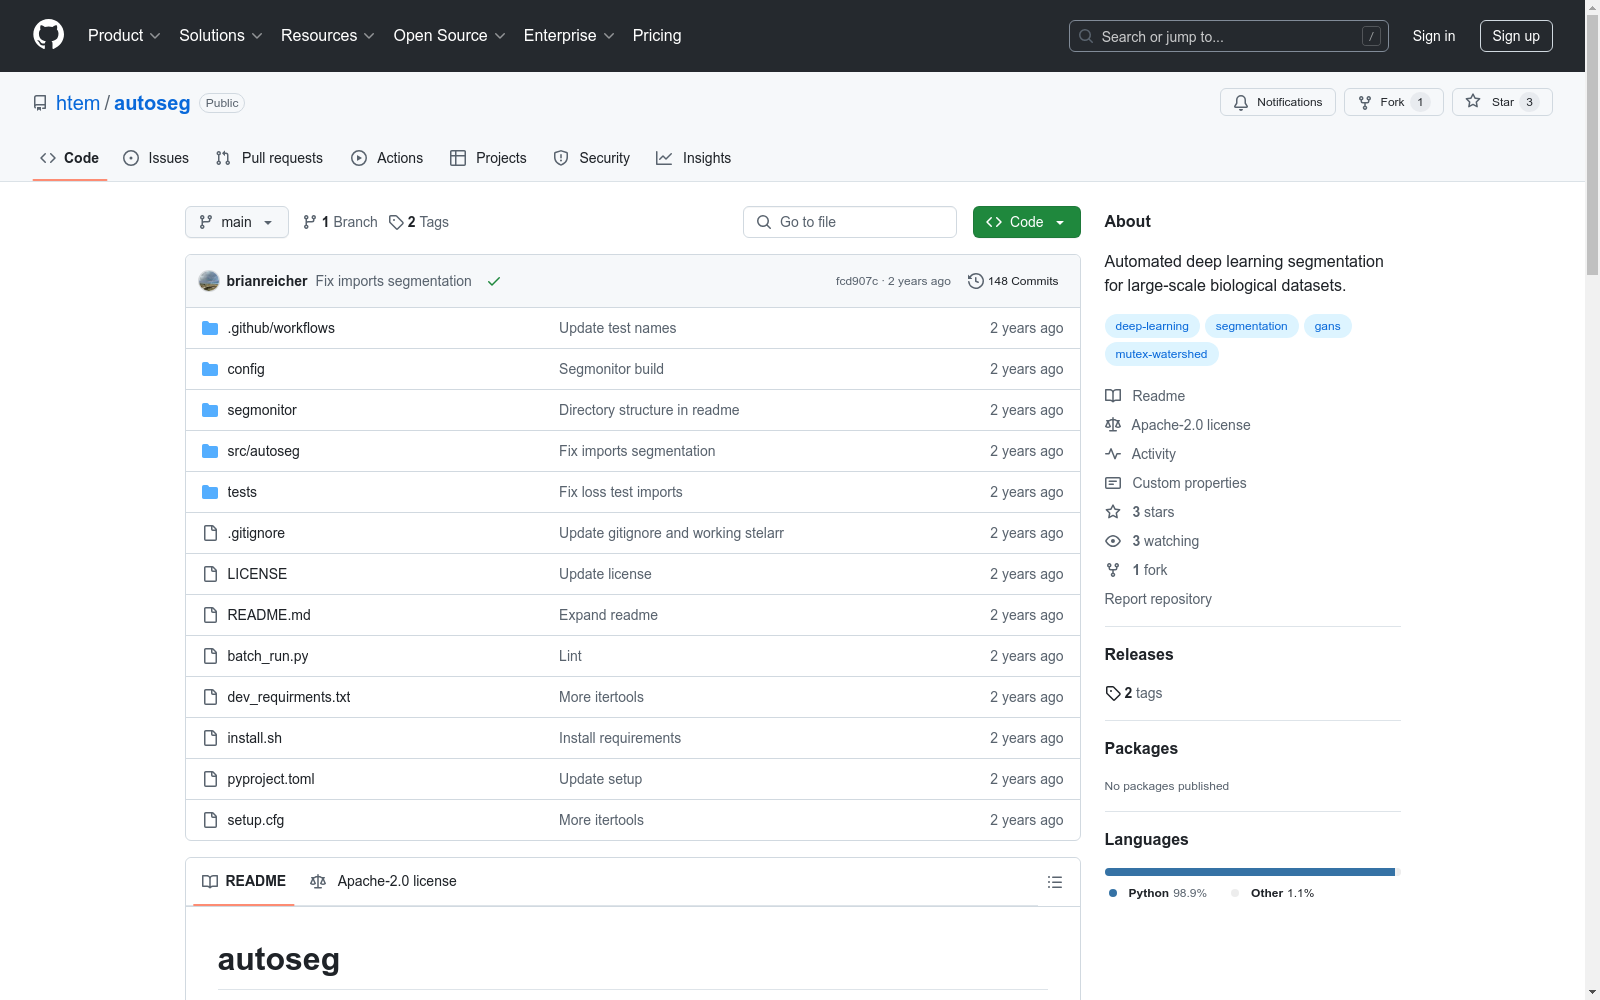Click the gans topic tag
Screen dimensions: 1600x1000
click(x=1328, y=326)
